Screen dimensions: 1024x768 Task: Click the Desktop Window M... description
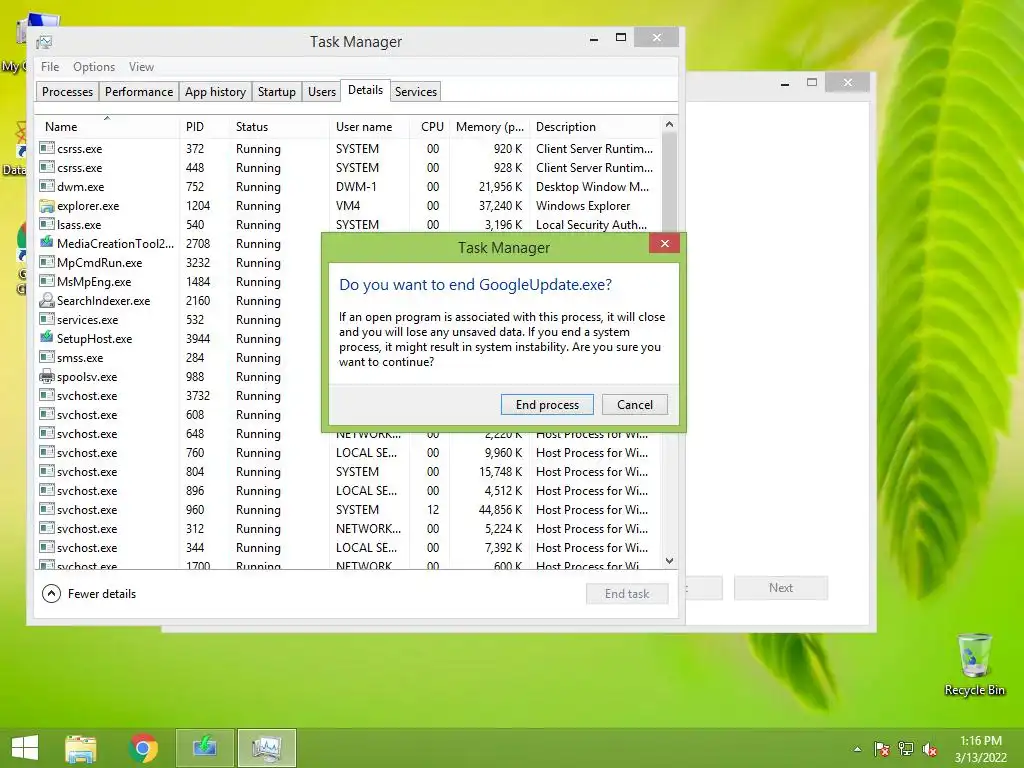(x=592, y=187)
